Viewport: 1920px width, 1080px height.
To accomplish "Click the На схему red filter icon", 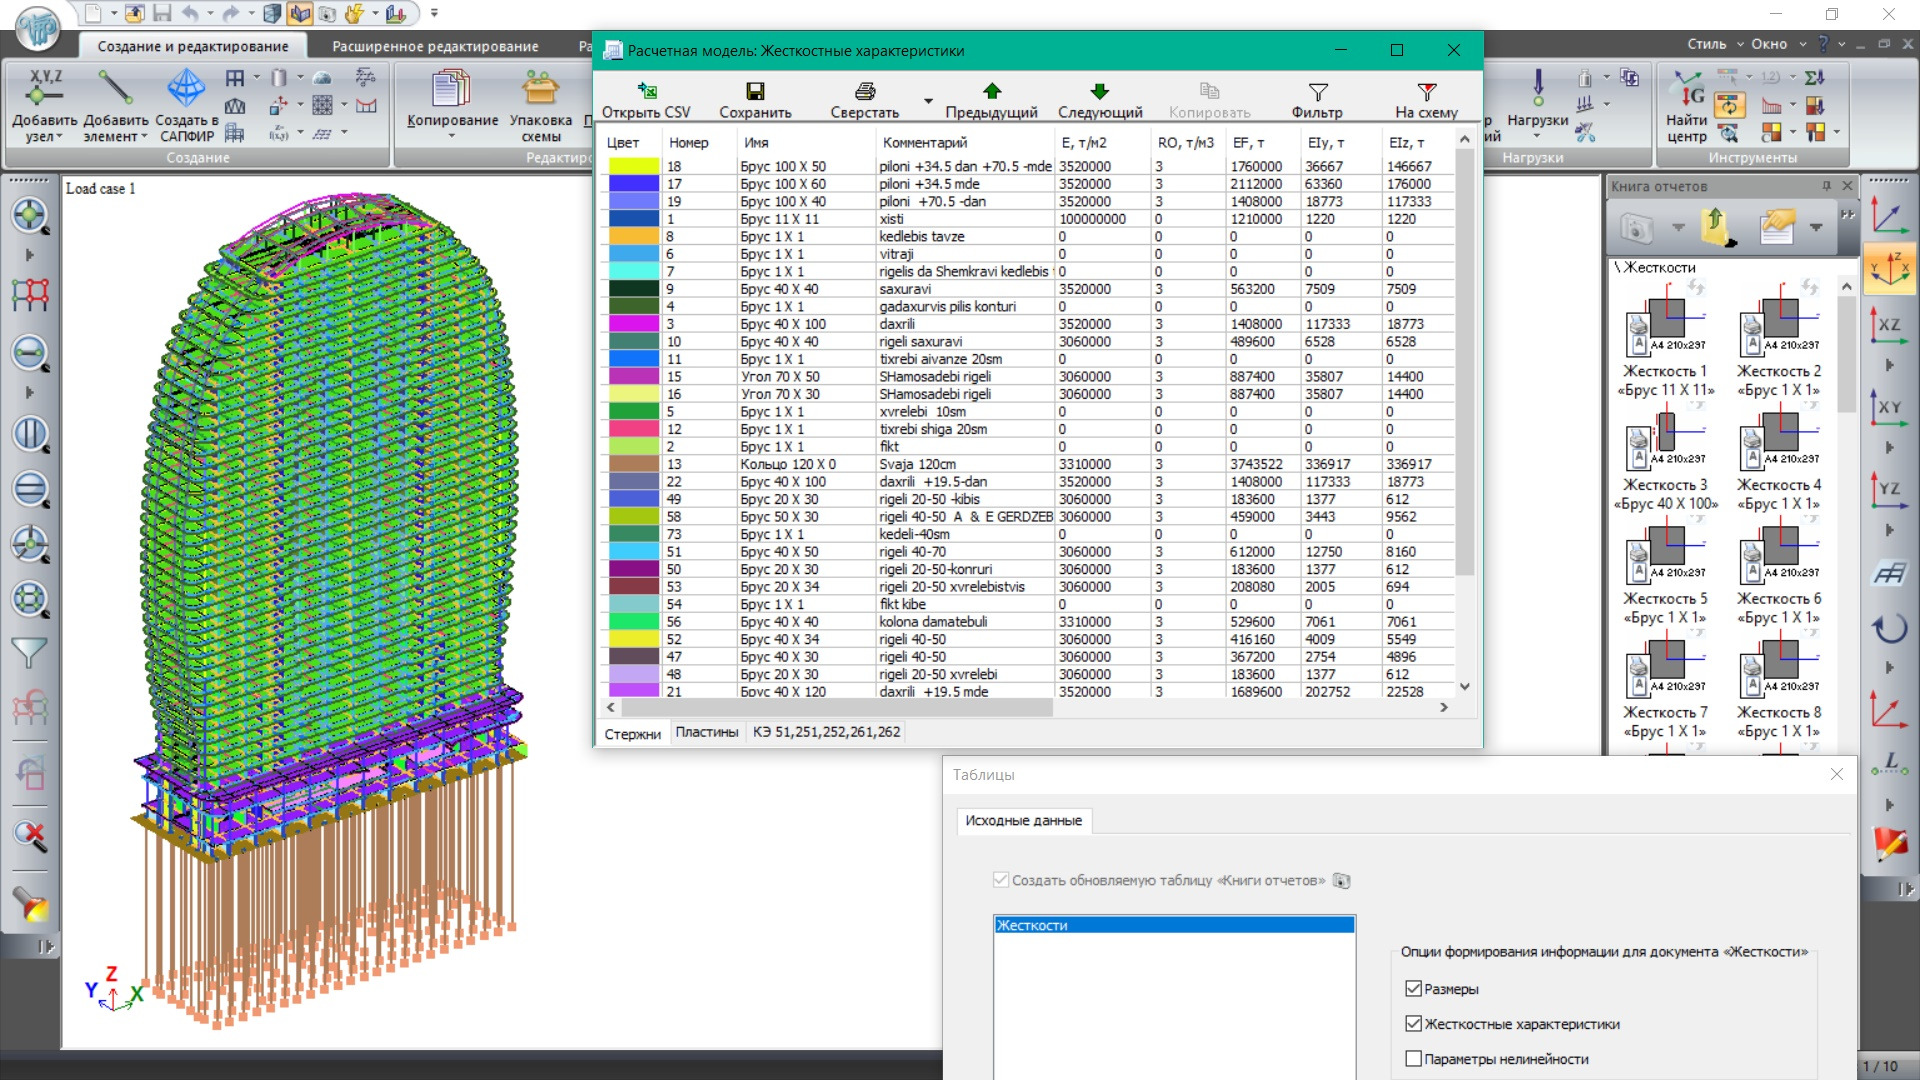I will [x=1426, y=92].
